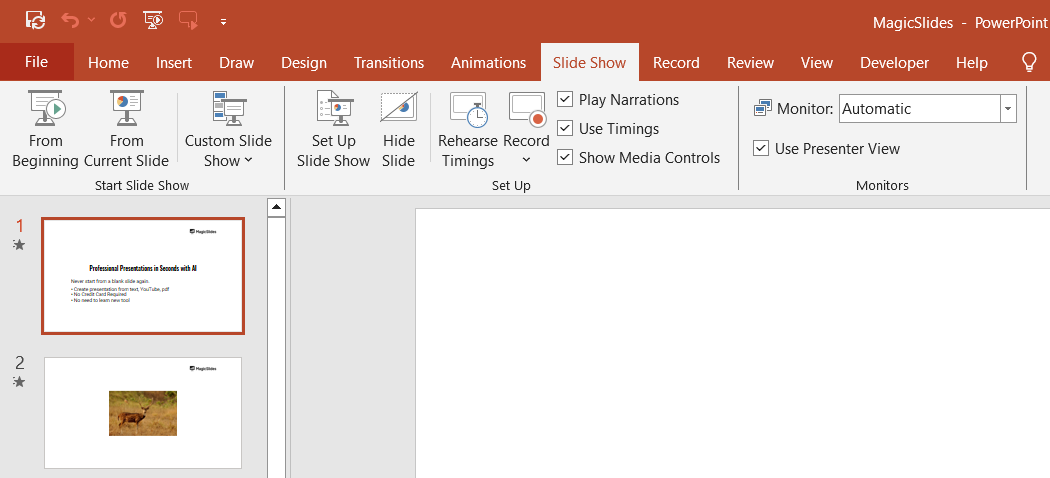Switch to the Animations tab
1050x478 pixels.
pyautogui.click(x=488, y=62)
